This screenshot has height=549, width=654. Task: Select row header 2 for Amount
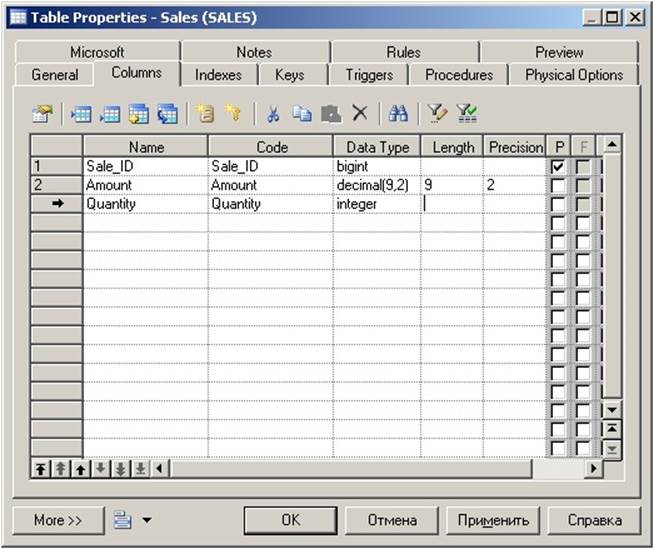click(x=56, y=185)
